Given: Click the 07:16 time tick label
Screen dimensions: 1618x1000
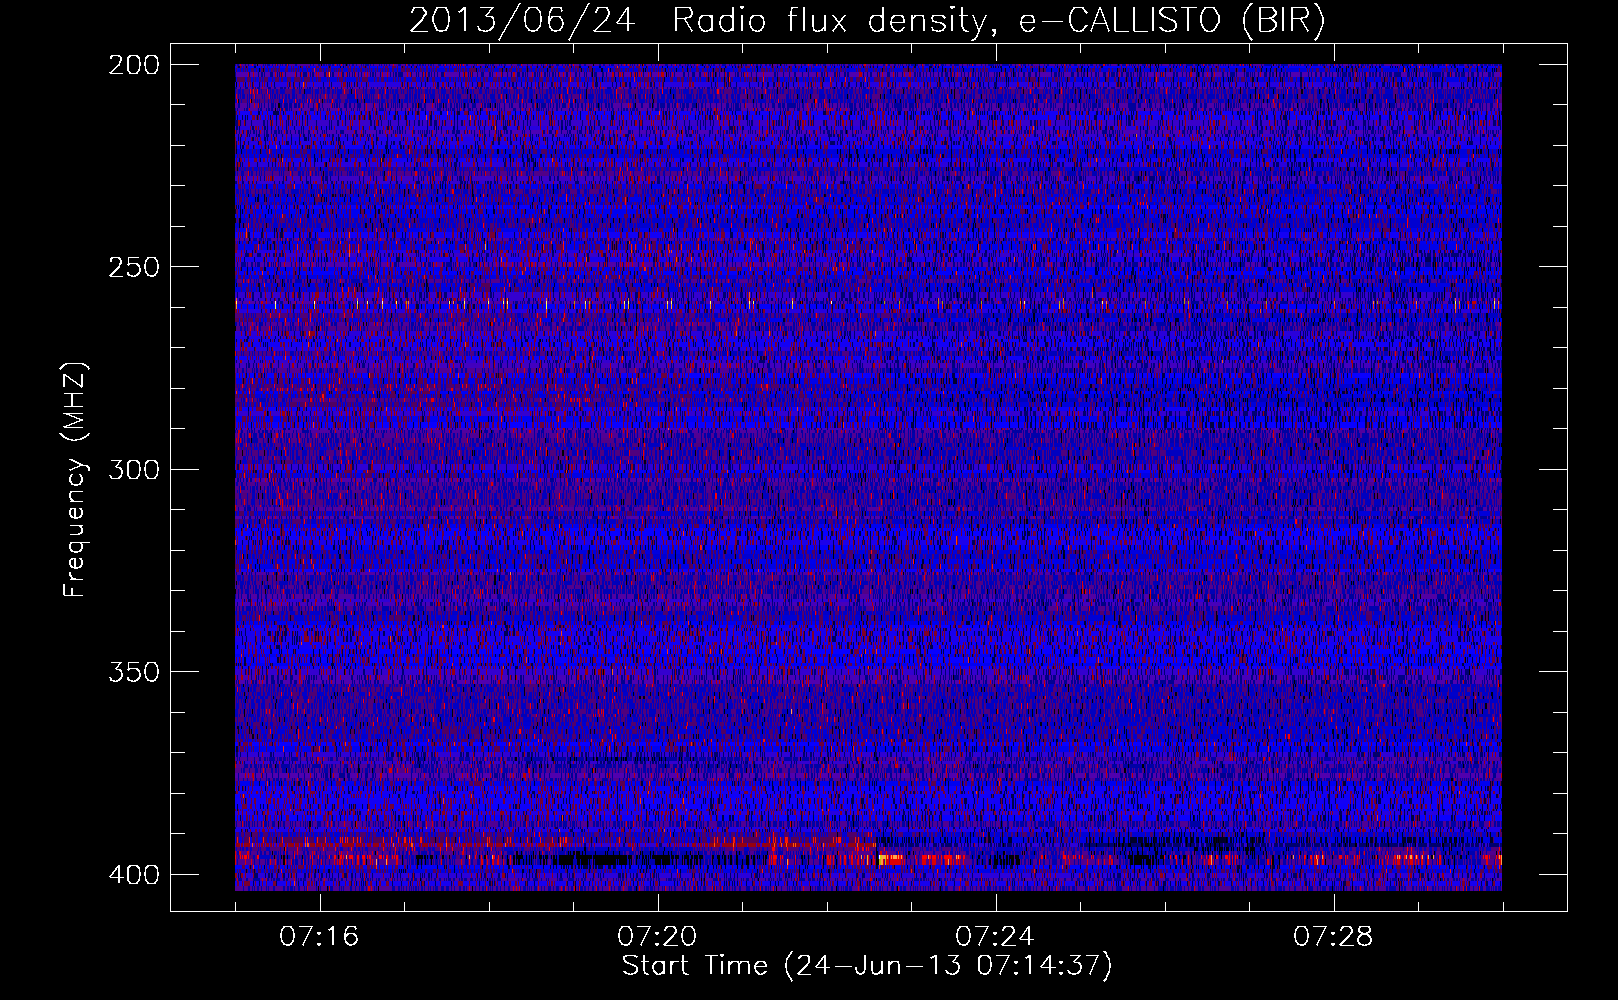Looking at the screenshot, I should [x=319, y=937].
